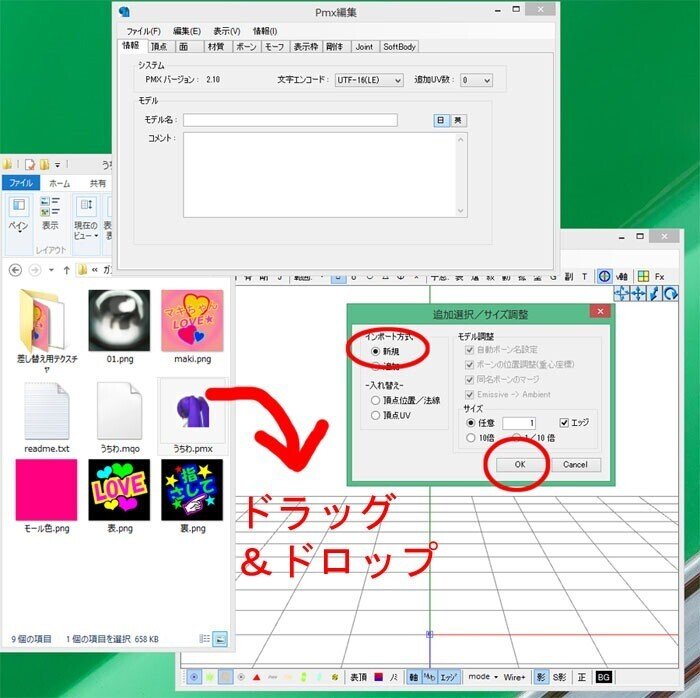Select the 頂点位置／法線 radio button

click(x=375, y=400)
